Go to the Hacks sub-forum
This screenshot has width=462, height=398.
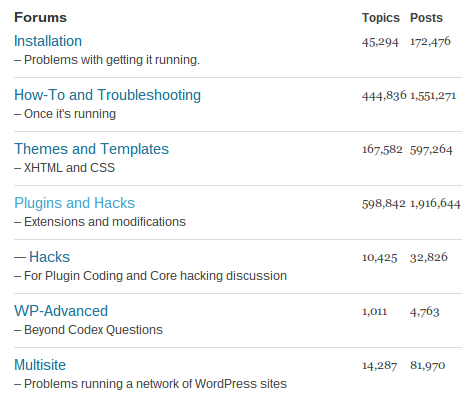coord(49,257)
